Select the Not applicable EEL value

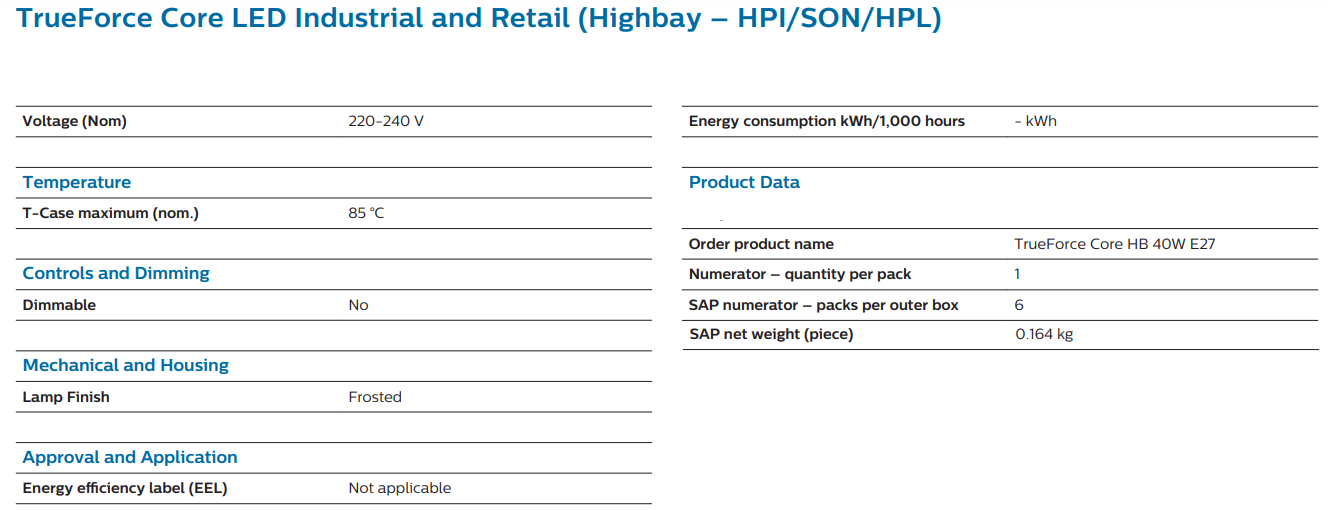coord(400,488)
